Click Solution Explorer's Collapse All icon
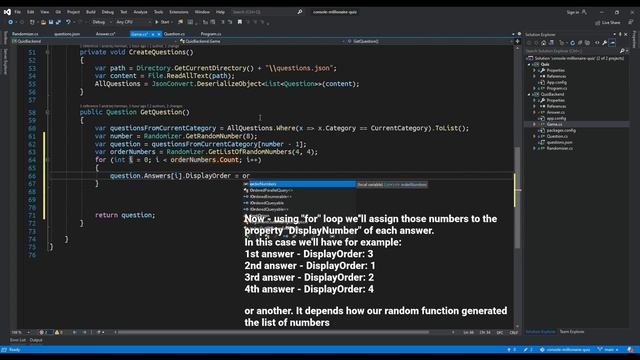 pos(580,42)
